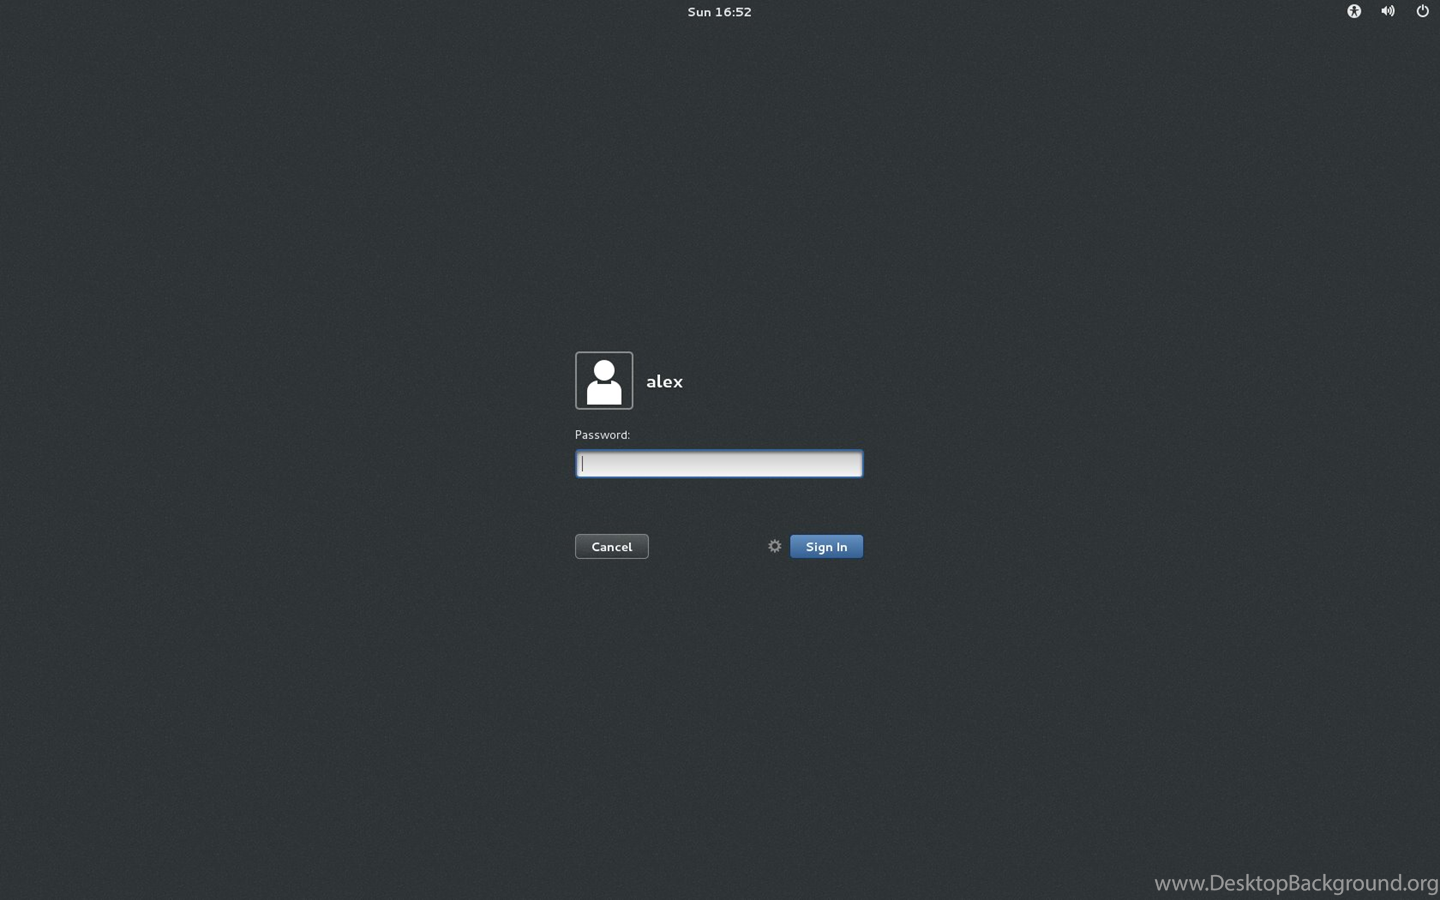This screenshot has width=1440, height=900.
Task: Click the person silhouette beside alex
Action: pyautogui.click(x=604, y=380)
